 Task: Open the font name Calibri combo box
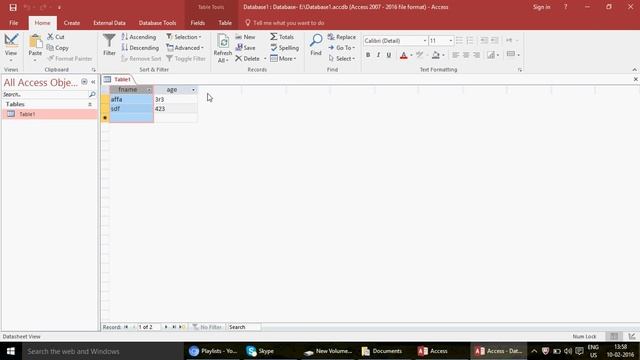click(x=395, y=41)
